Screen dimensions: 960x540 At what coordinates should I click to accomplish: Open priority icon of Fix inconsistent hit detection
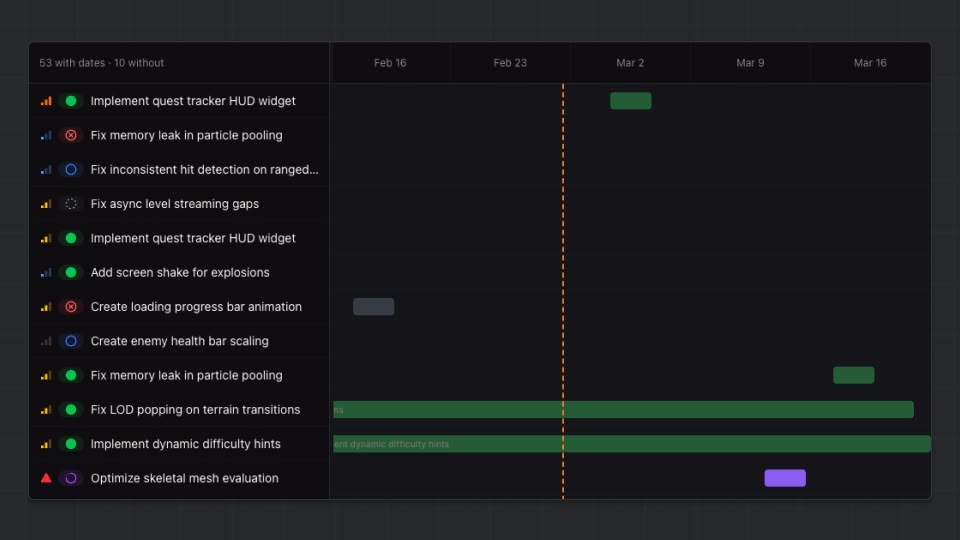coord(46,170)
